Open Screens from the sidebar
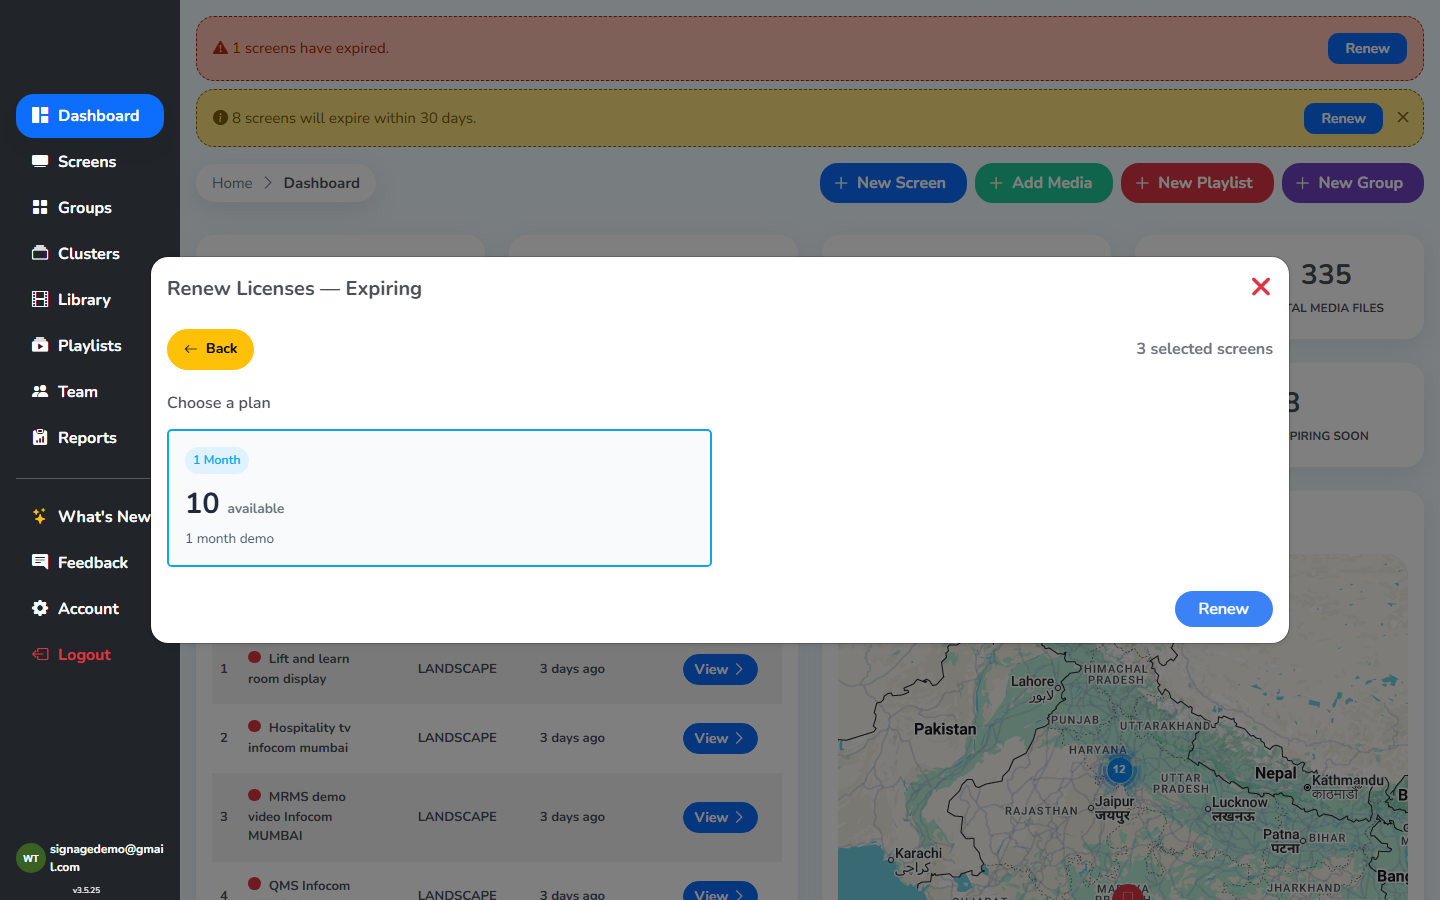 (x=89, y=162)
